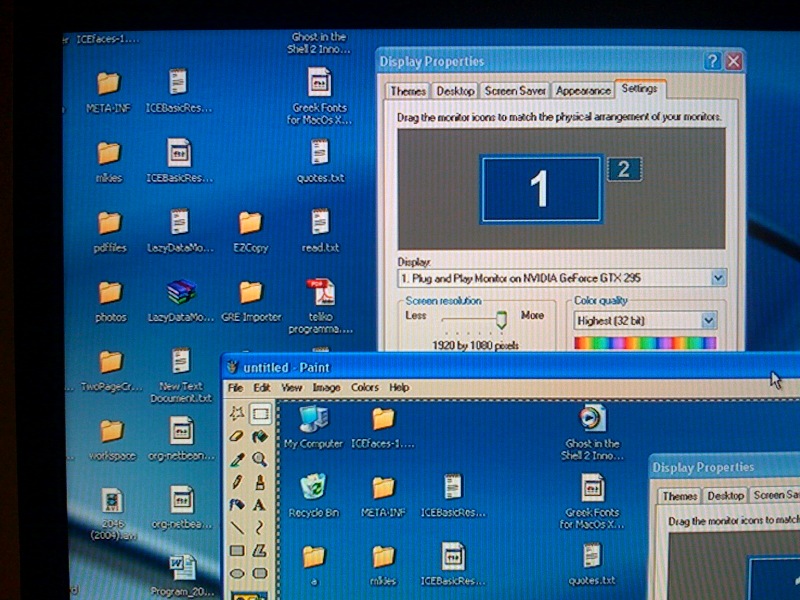
Task: Open the File menu in Paint
Action: point(235,388)
